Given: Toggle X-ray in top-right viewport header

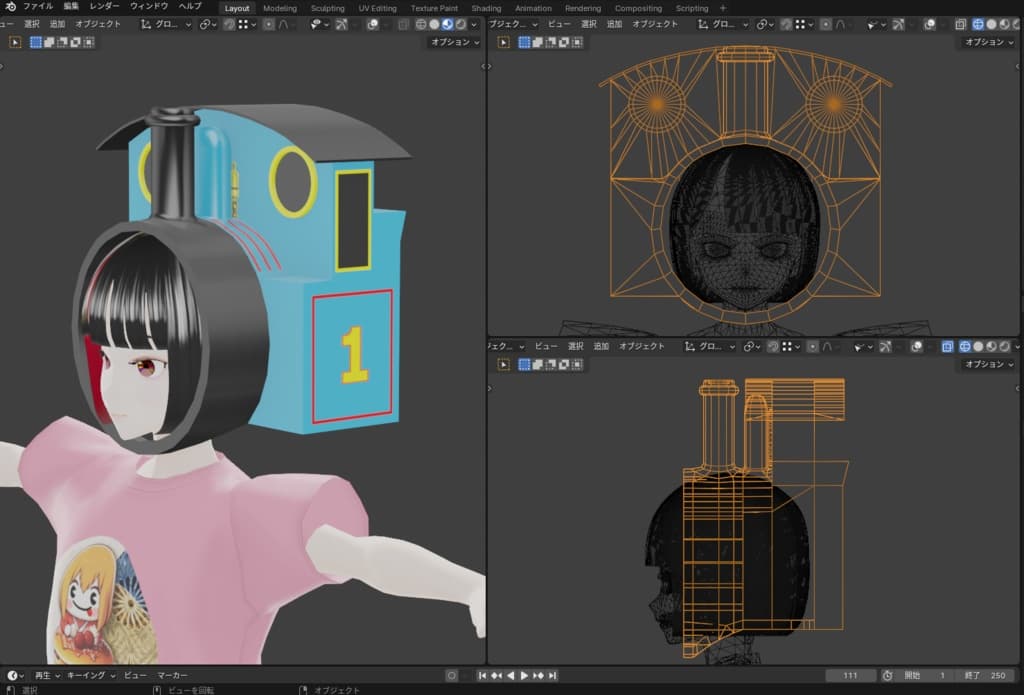Looking at the screenshot, I should (960, 25).
